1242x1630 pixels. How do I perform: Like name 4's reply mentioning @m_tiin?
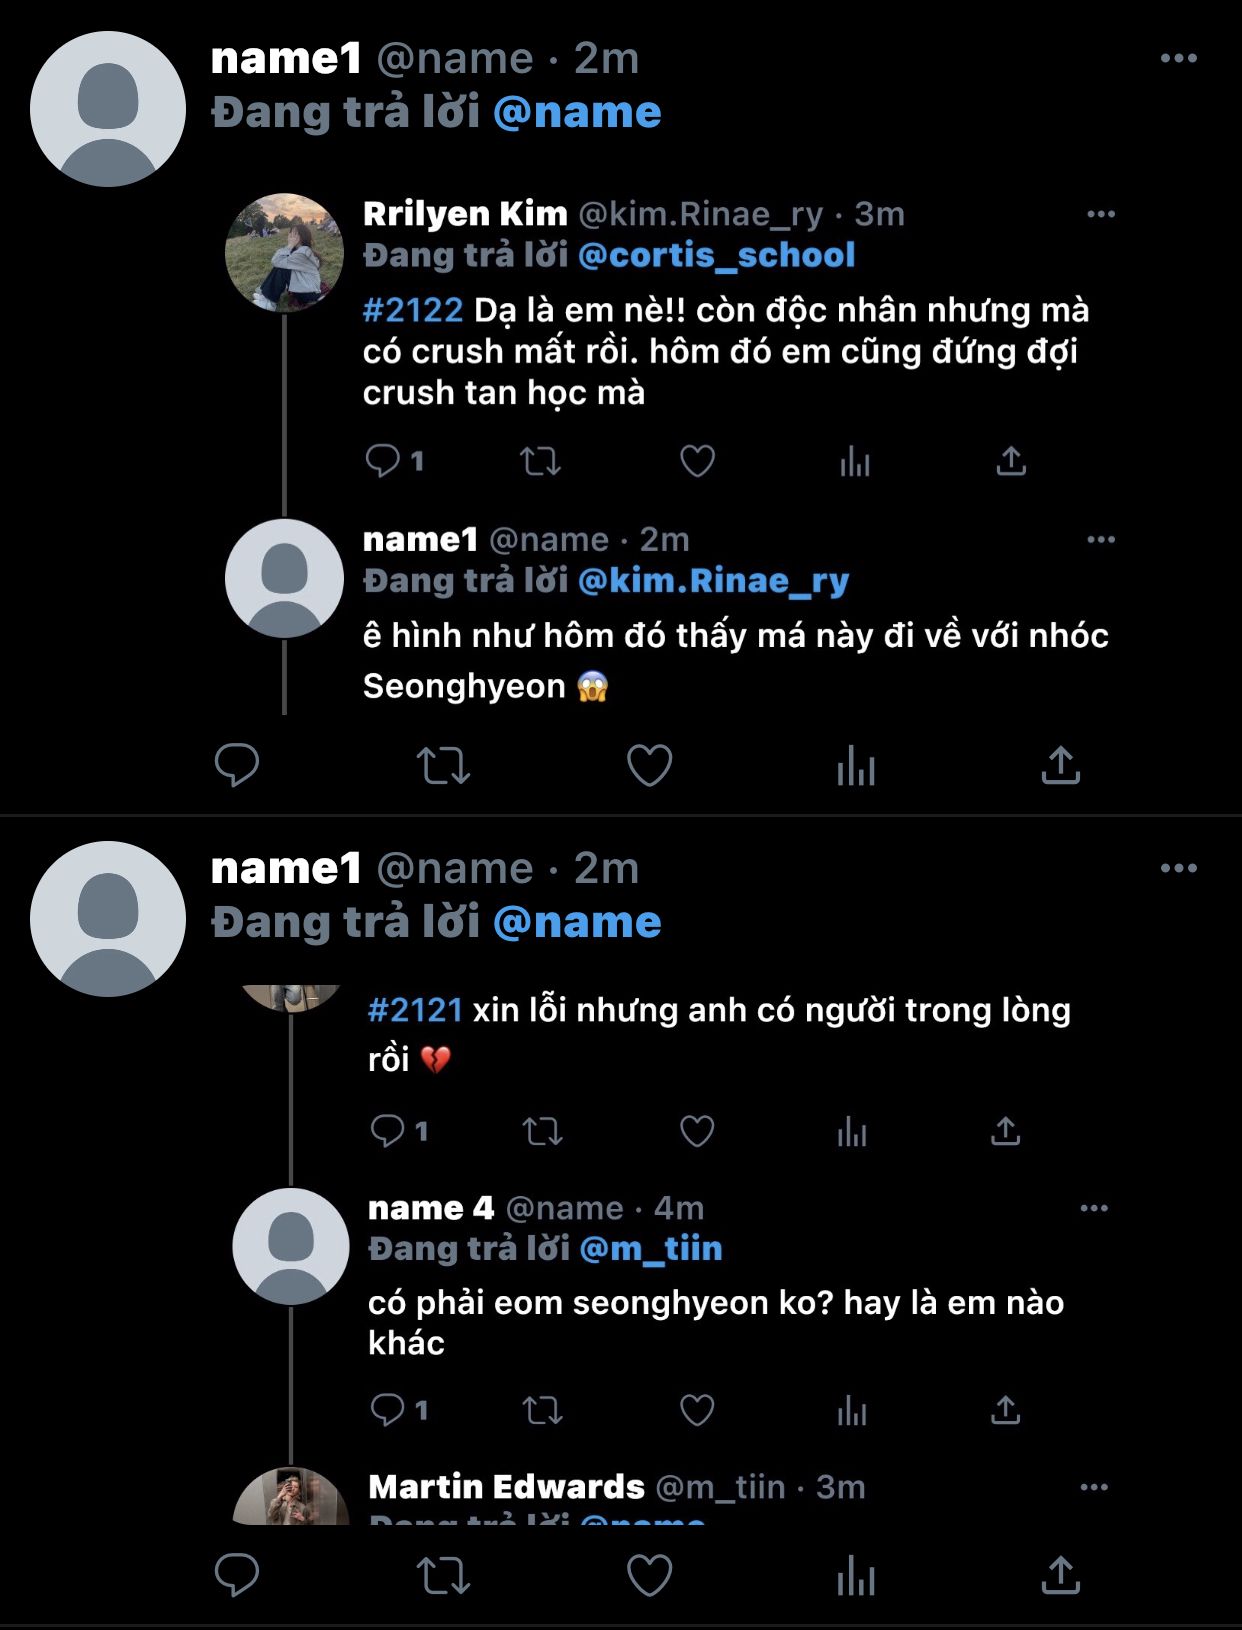pyautogui.click(x=697, y=1410)
